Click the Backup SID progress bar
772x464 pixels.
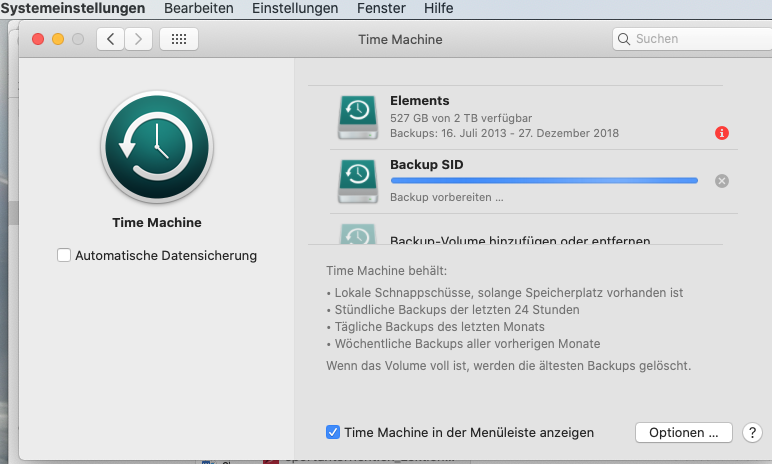[544, 181]
